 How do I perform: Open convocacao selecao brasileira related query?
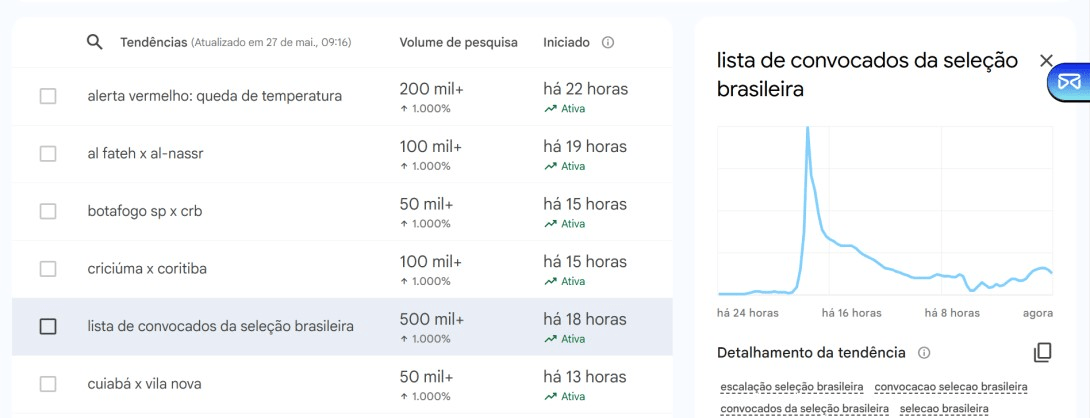click(951, 387)
